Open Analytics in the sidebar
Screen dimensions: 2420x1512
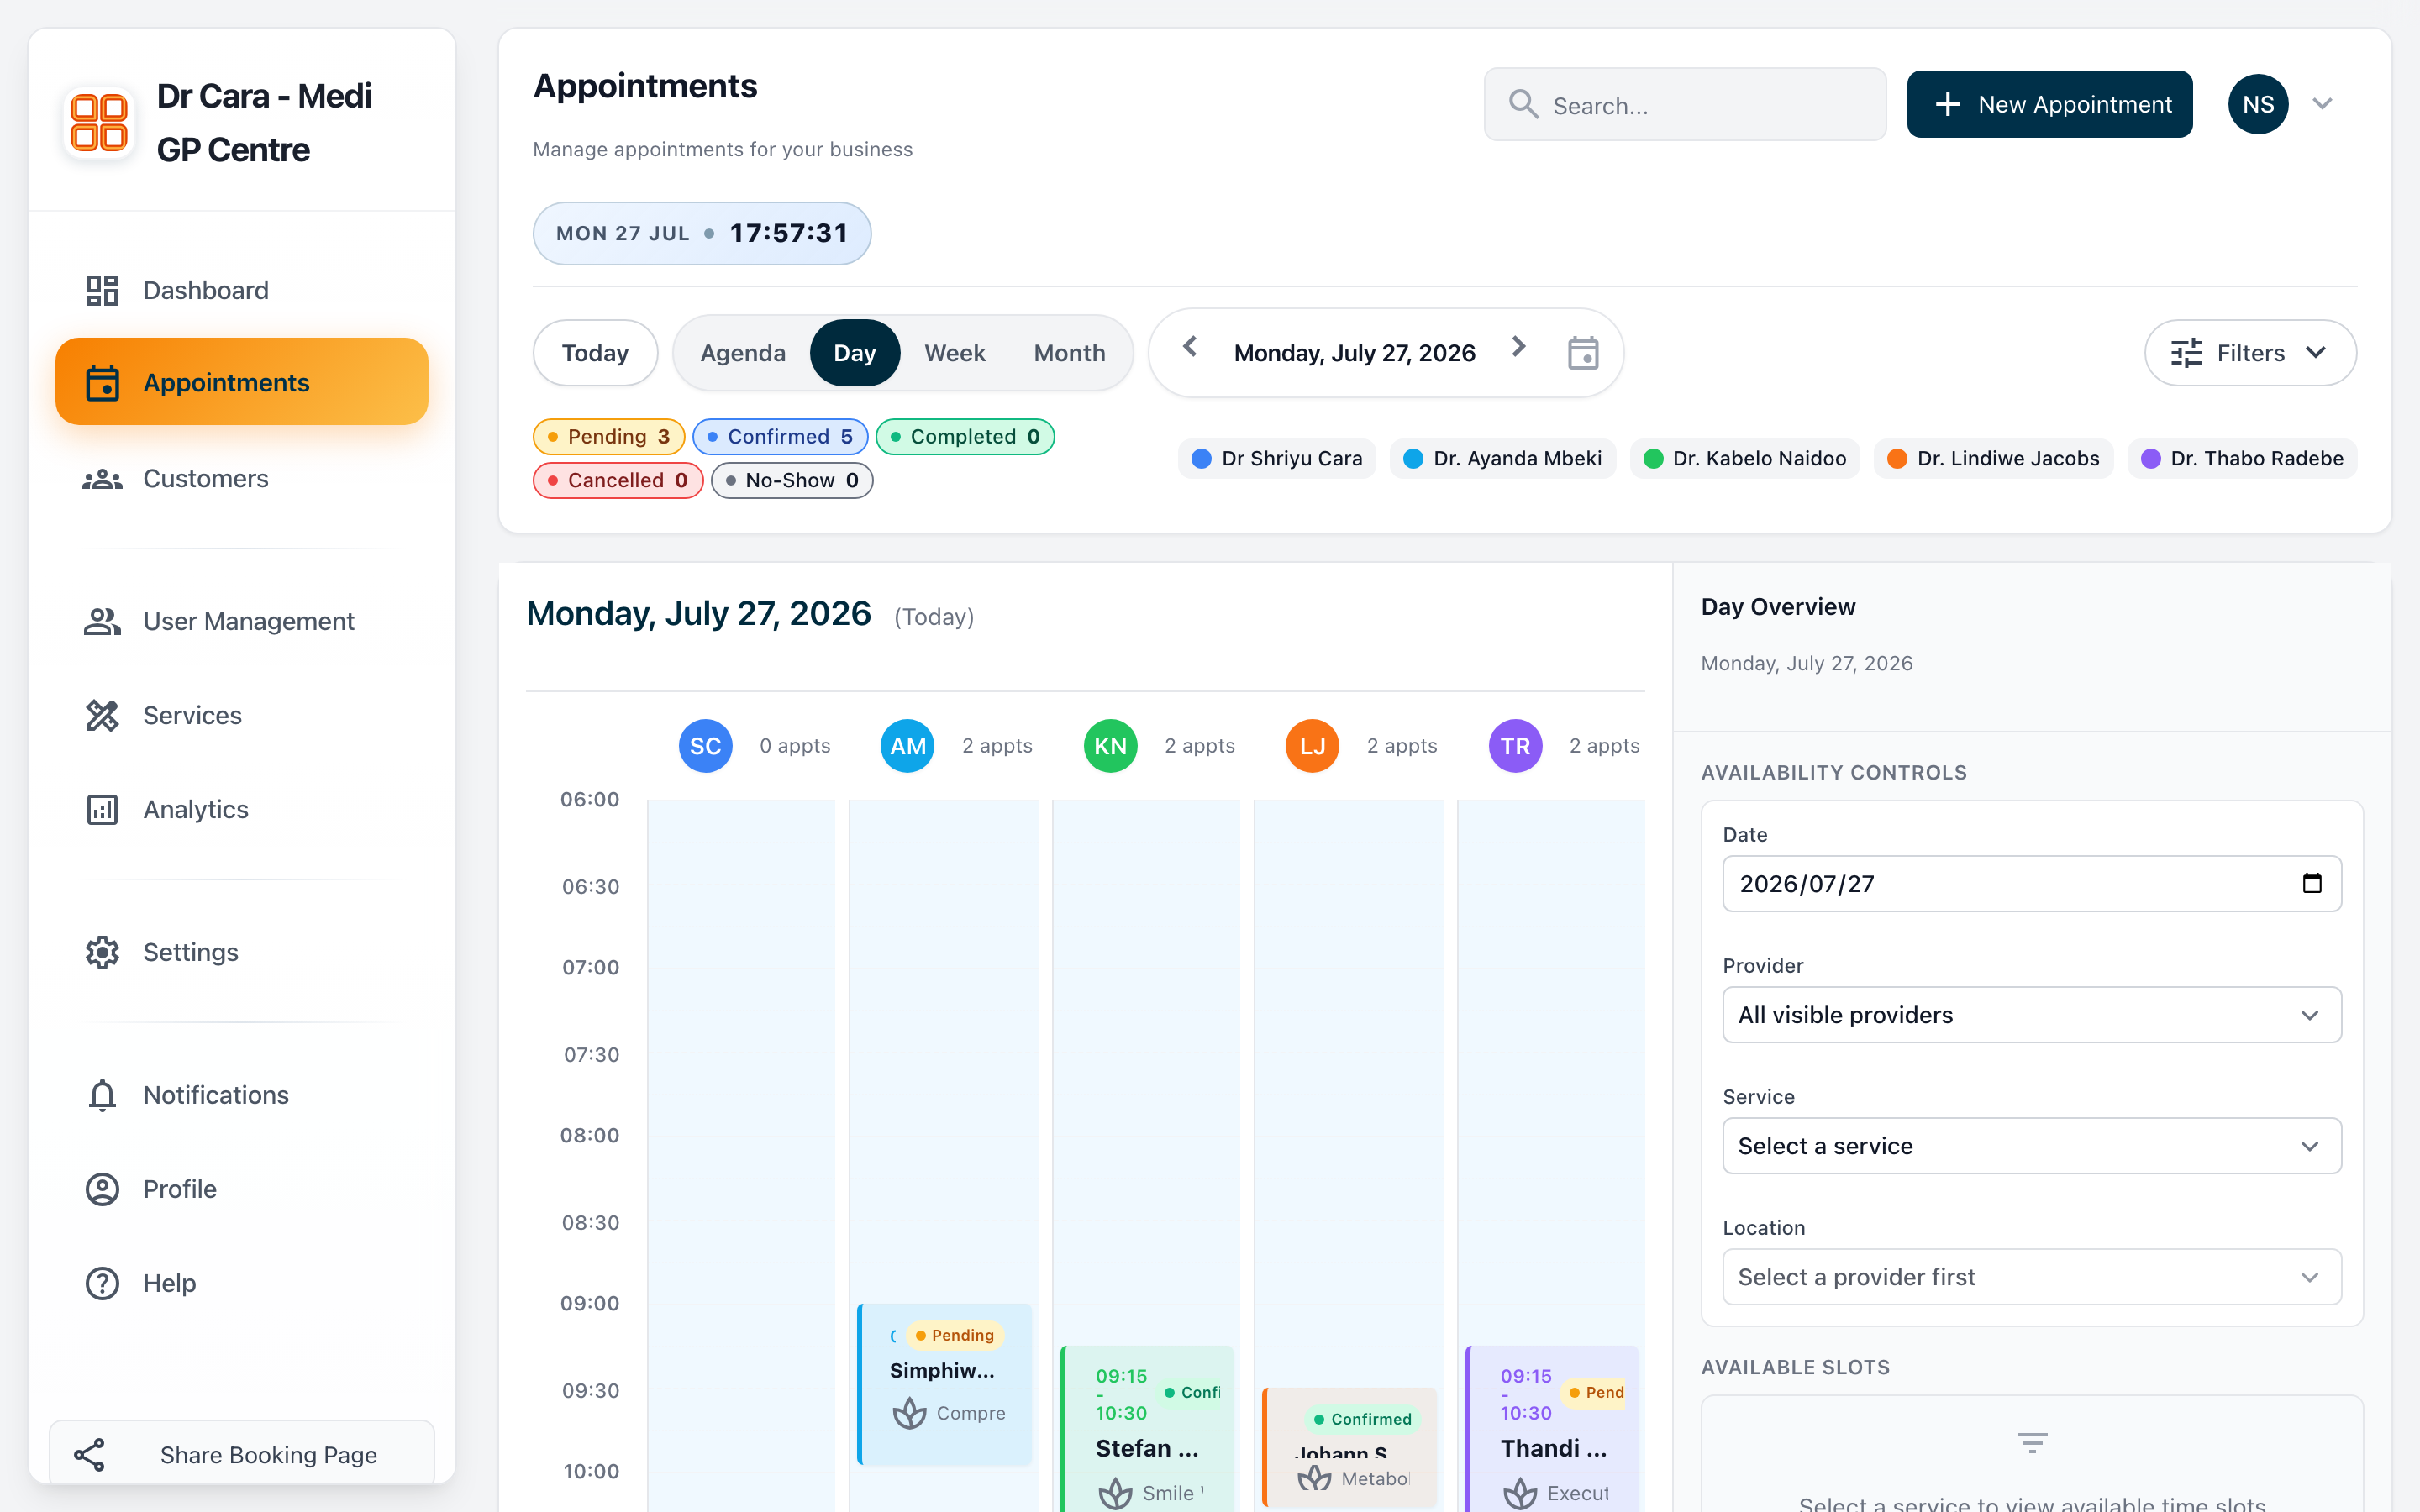pyautogui.click(x=242, y=809)
